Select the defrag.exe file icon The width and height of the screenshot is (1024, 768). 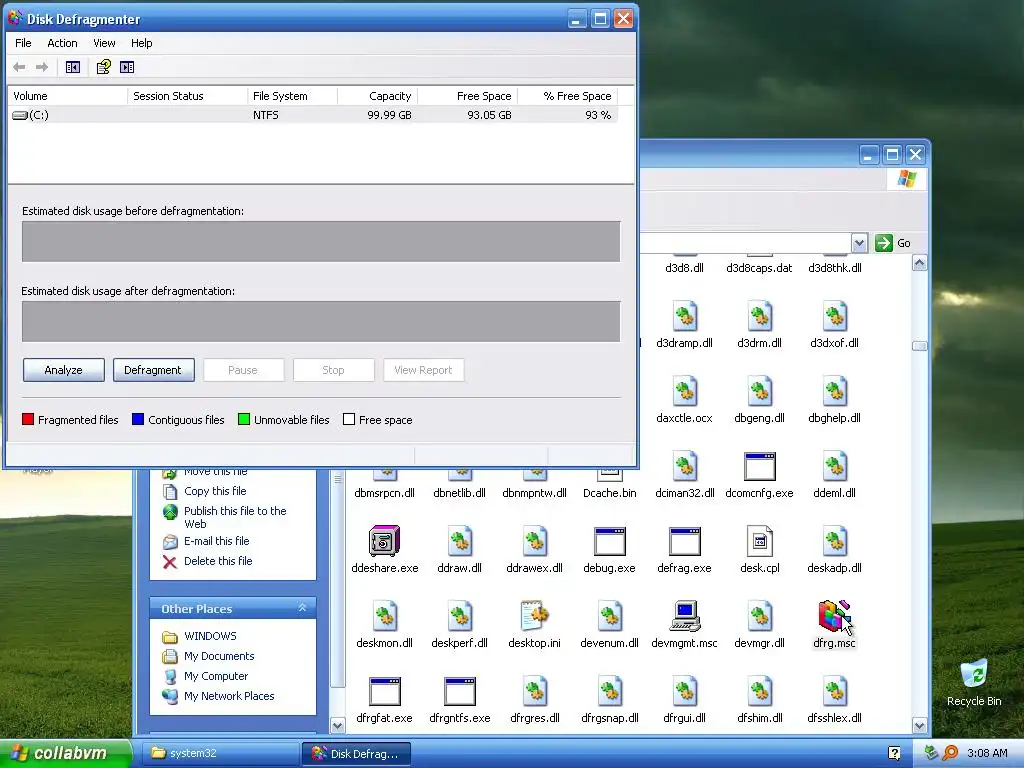point(684,542)
